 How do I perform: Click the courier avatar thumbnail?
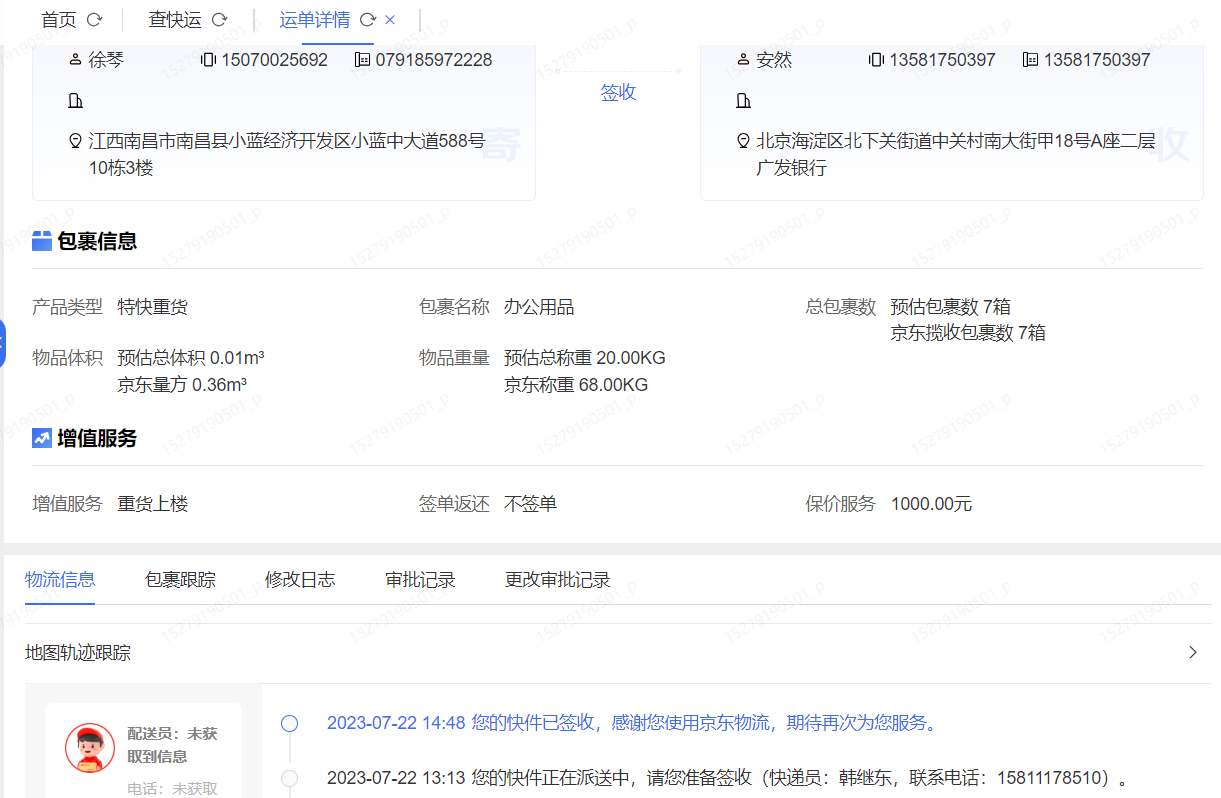[x=90, y=748]
